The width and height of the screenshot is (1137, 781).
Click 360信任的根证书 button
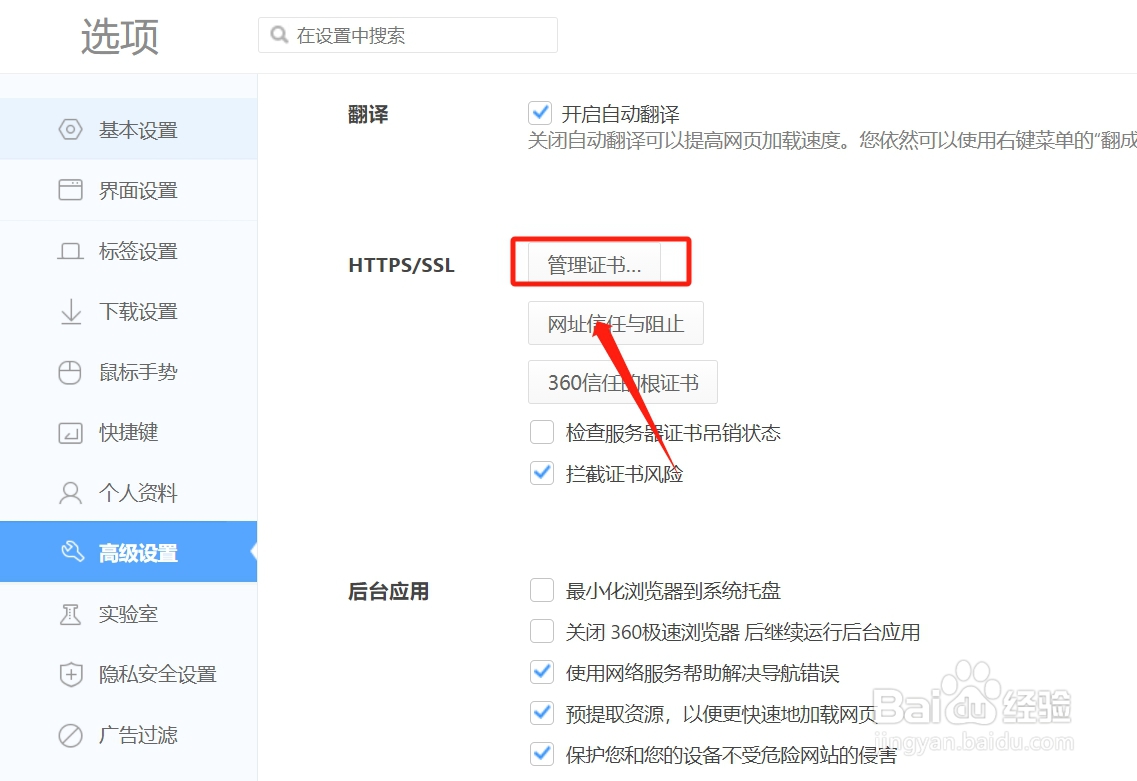623,382
